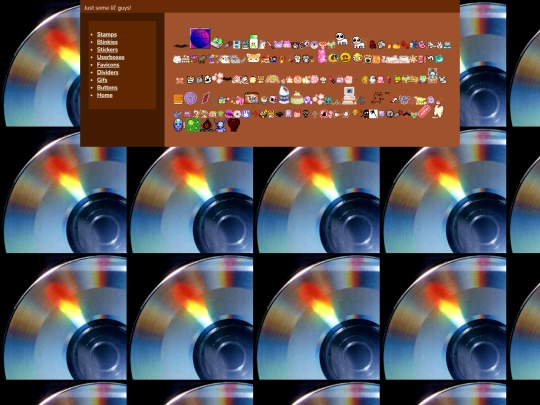This screenshot has width=540, height=405.
Task: Click the blue alien head favicon
Action: pos(178,125)
